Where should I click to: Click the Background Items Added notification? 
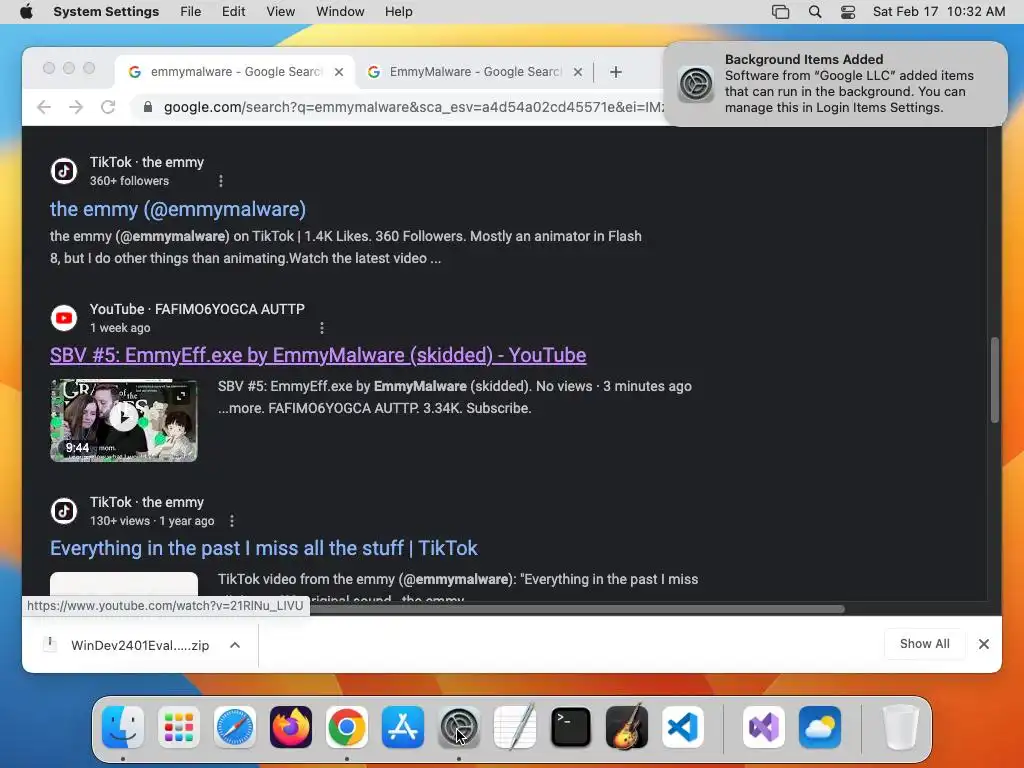pyautogui.click(x=835, y=84)
